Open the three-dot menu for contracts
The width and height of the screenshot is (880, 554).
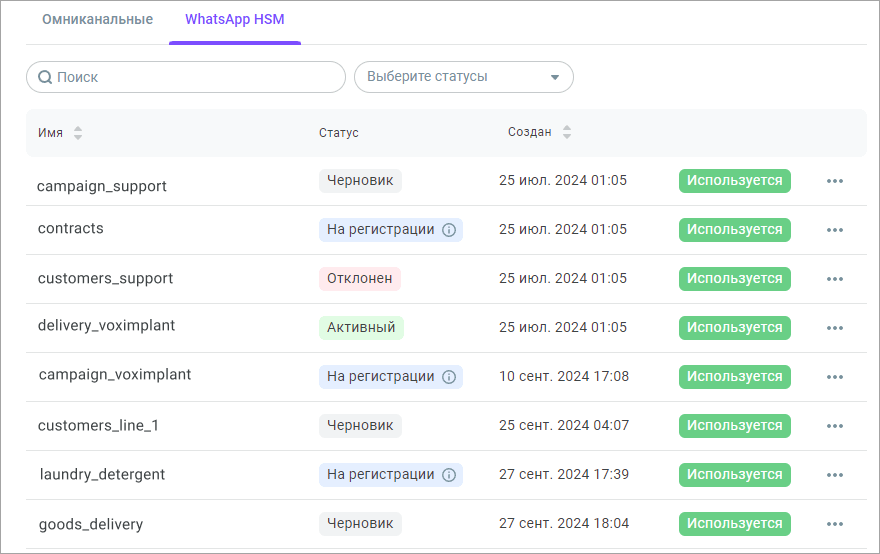835,230
